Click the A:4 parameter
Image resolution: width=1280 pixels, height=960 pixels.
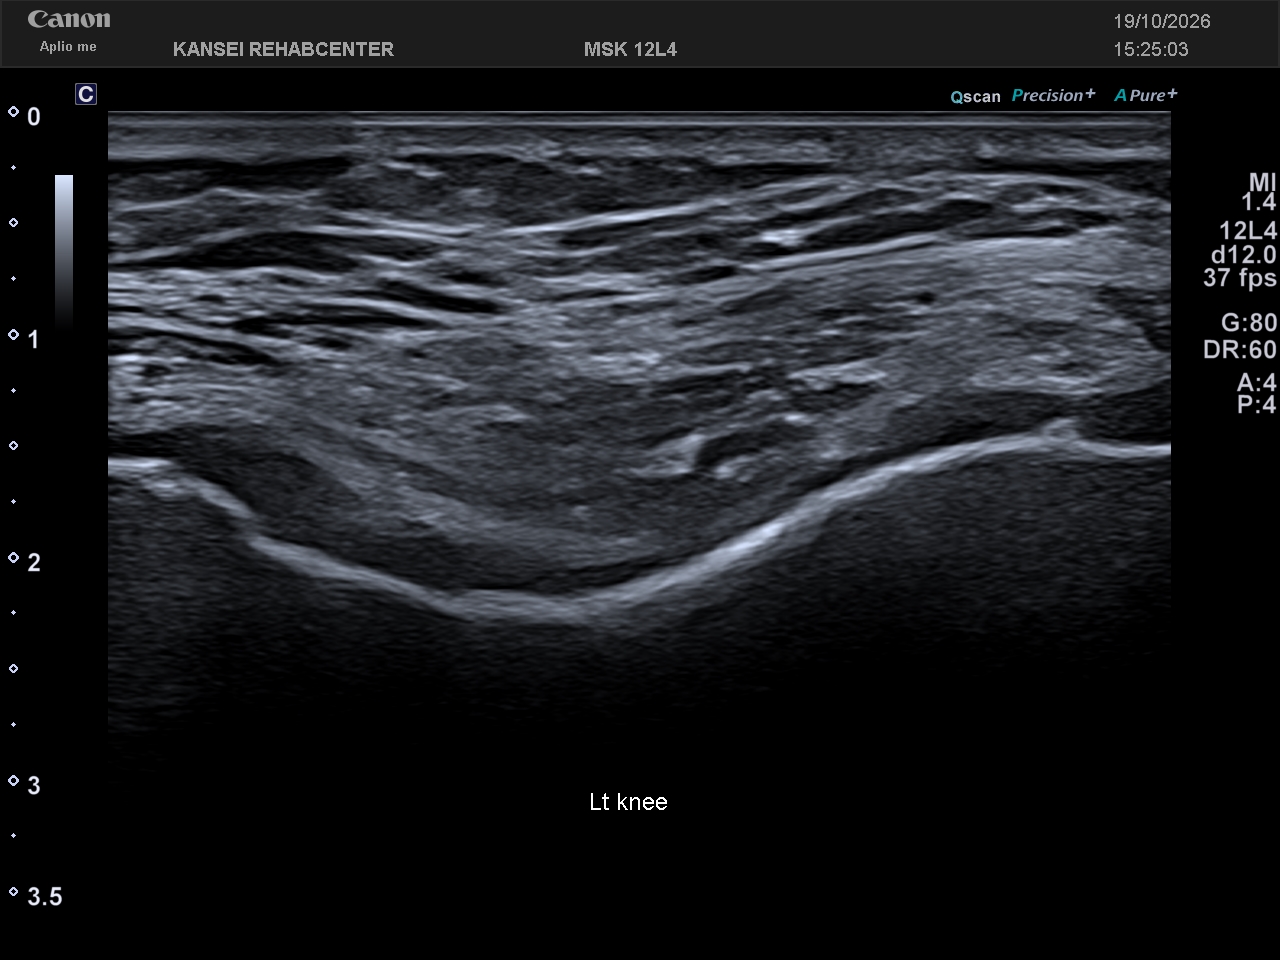[x=1256, y=383]
